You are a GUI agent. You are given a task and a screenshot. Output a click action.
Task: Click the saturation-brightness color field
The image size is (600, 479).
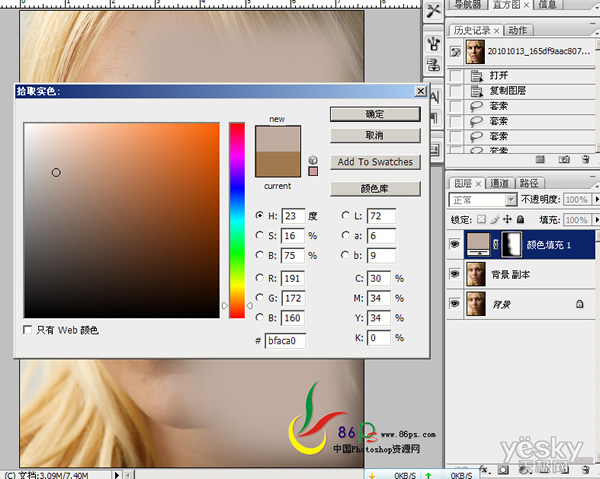click(x=122, y=220)
